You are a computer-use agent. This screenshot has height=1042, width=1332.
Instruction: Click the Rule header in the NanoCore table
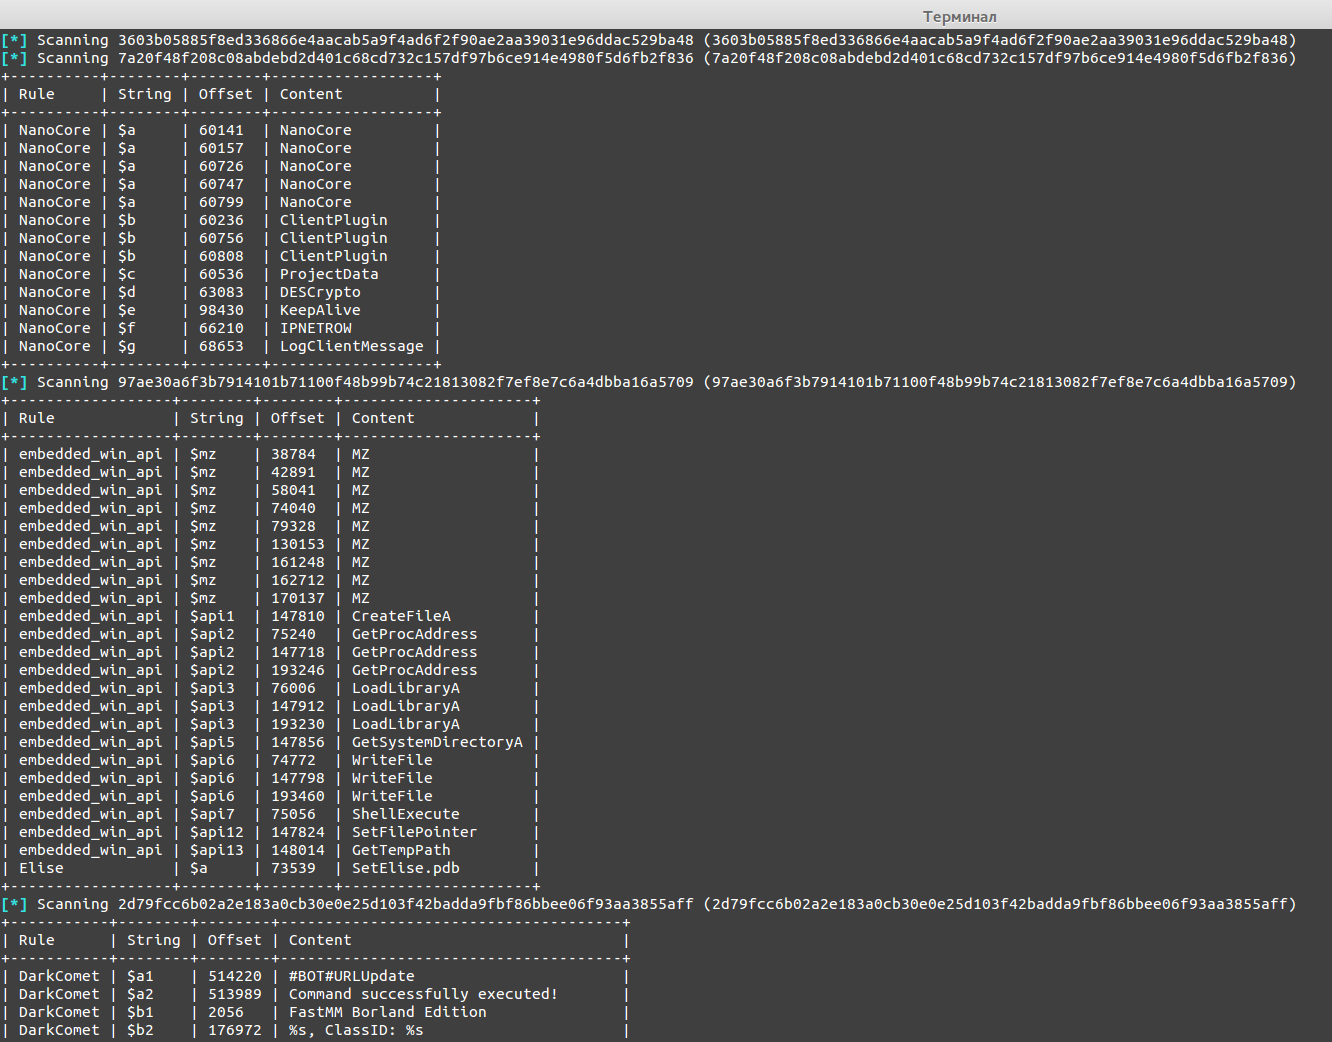(37, 94)
